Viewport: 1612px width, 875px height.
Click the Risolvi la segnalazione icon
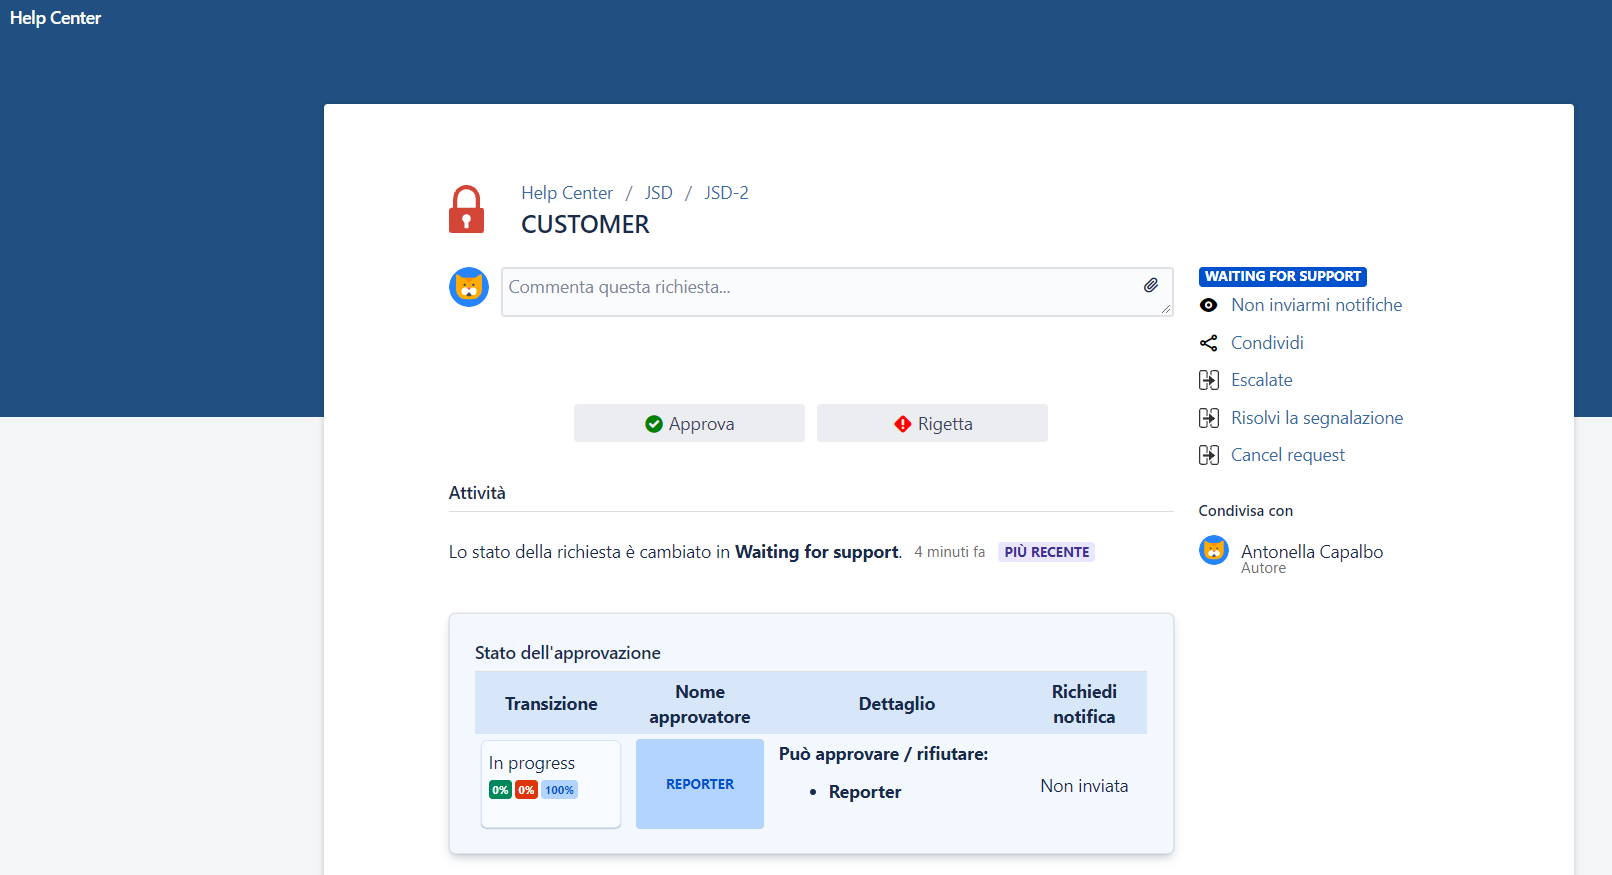click(x=1208, y=418)
